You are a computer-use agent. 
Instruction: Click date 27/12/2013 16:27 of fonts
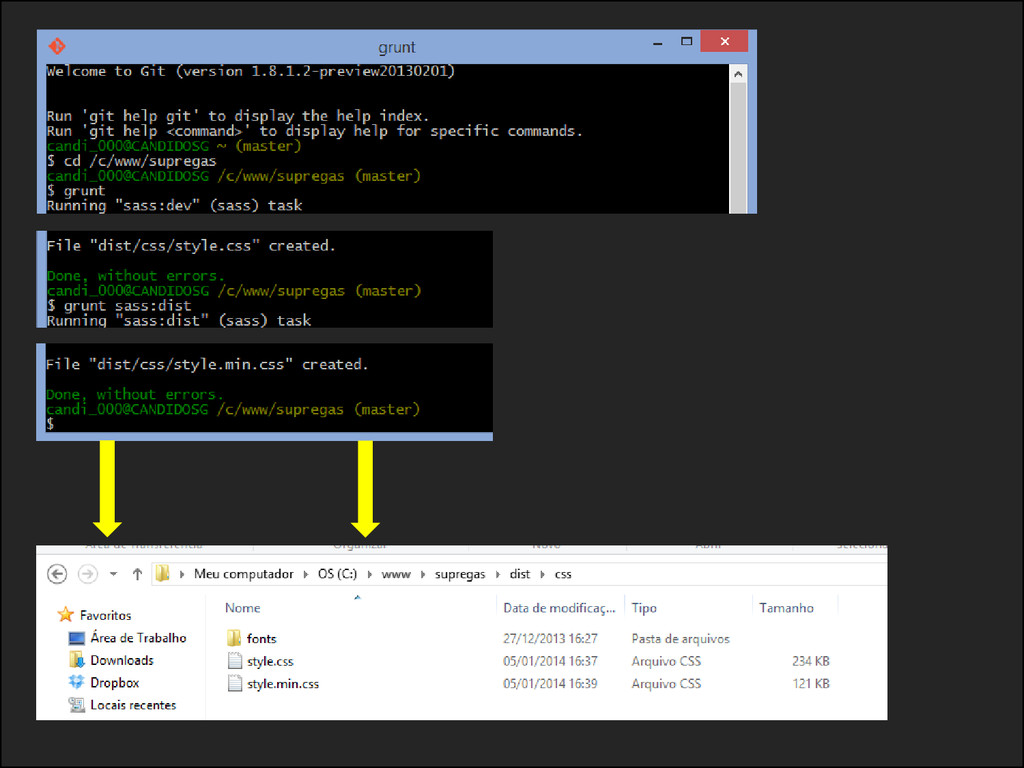click(x=550, y=639)
